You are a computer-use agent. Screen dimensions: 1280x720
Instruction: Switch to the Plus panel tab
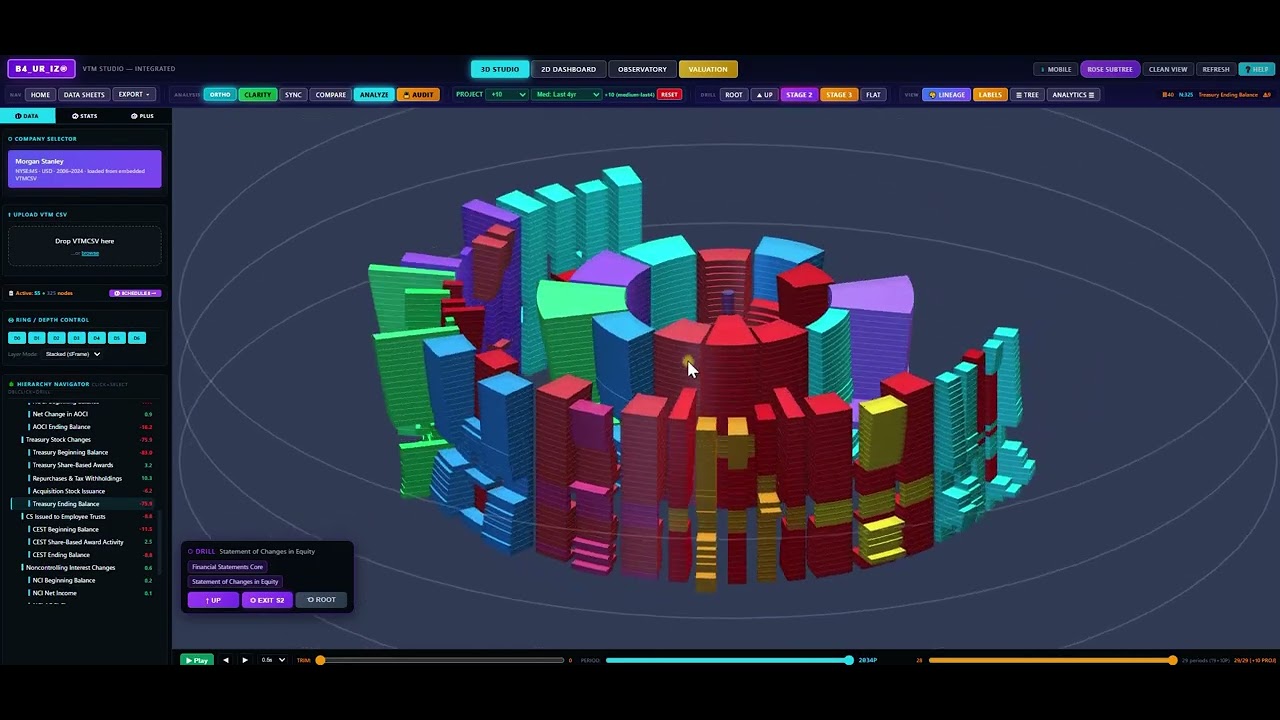coord(142,116)
